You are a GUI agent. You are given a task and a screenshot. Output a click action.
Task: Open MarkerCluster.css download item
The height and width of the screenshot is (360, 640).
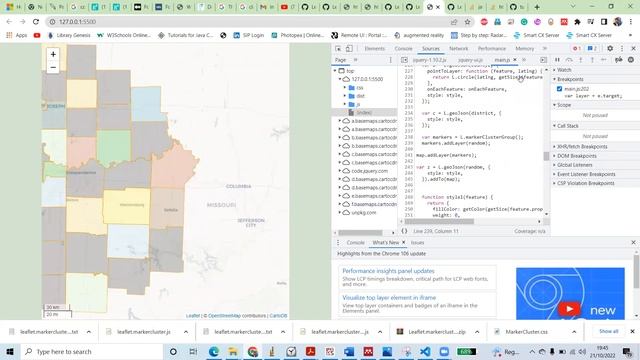[526, 332]
